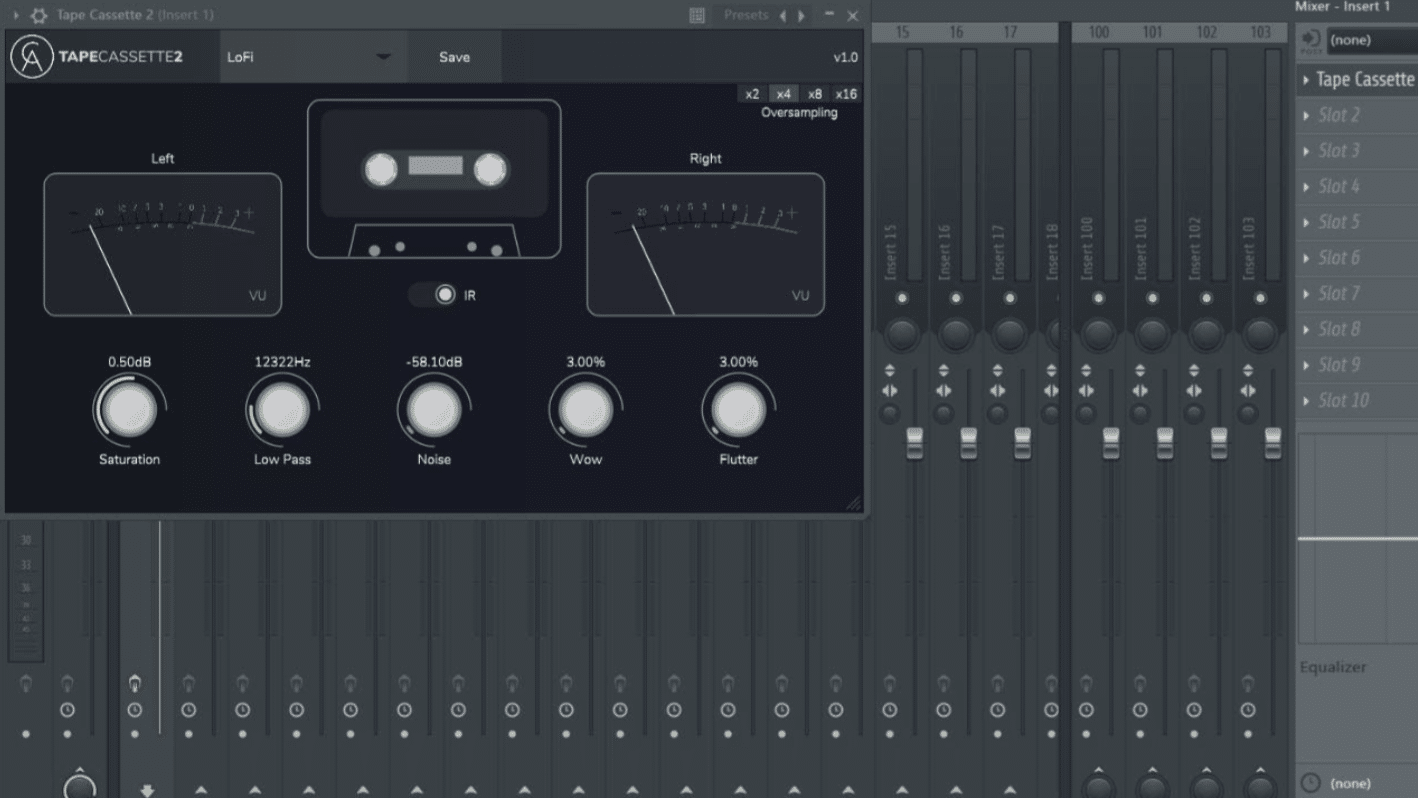Open the output (none) selector at bottom right
The image size is (1418, 798).
(1372, 783)
